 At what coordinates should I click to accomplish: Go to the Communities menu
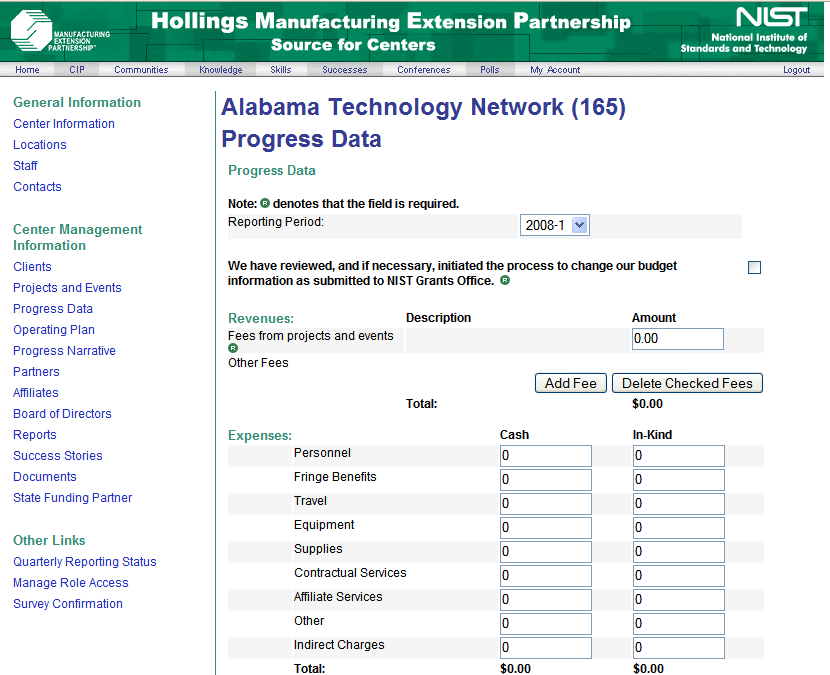141,69
